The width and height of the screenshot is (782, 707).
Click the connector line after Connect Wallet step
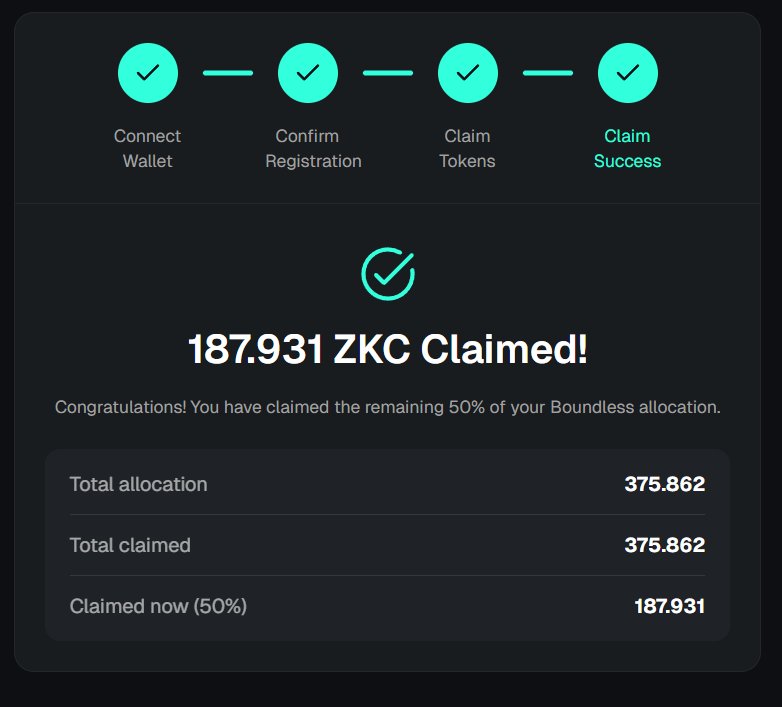pos(228,73)
